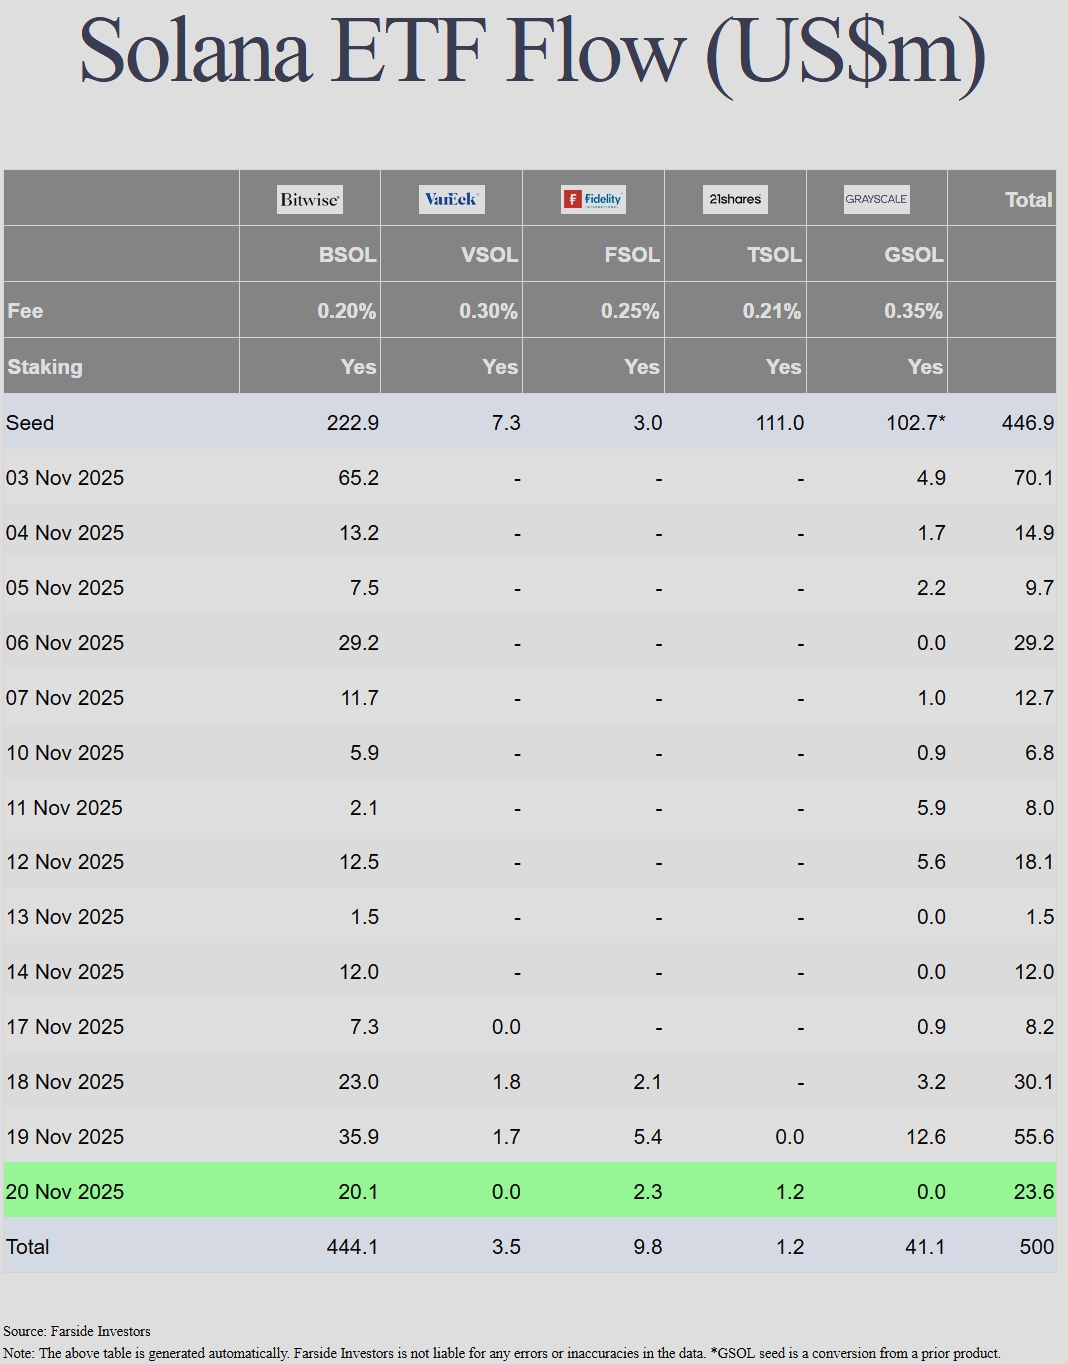Click the 18 Nov 2025 date
This screenshot has width=1068, height=1364.
pyautogui.click(x=65, y=1082)
